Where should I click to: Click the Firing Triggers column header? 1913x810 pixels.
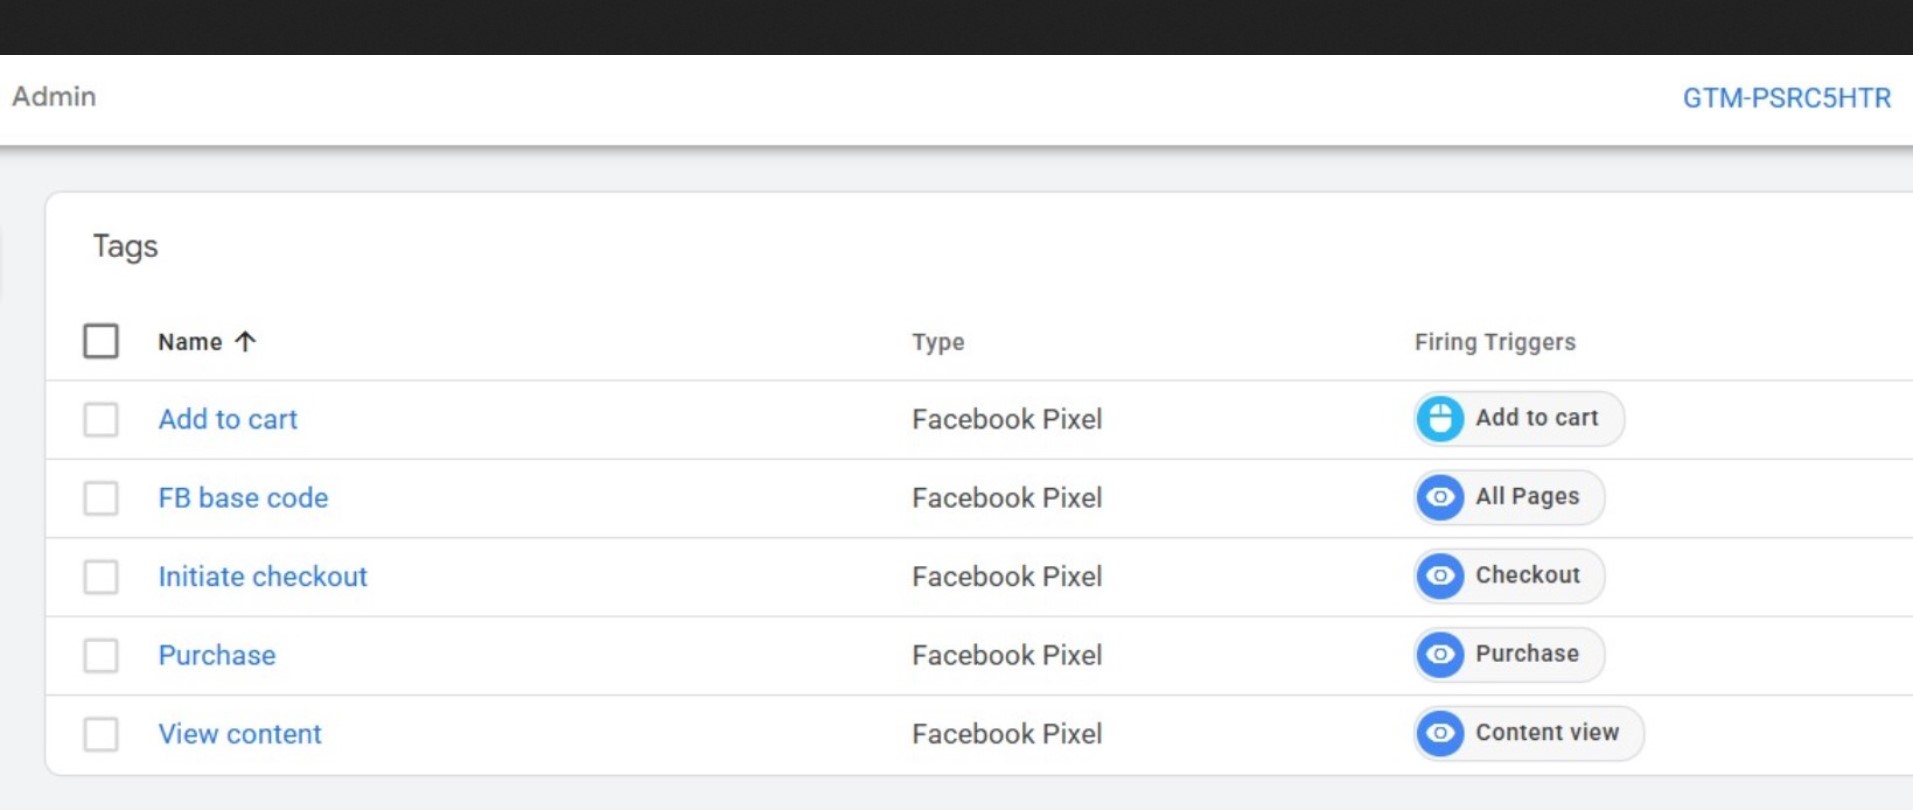(x=1494, y=342)
